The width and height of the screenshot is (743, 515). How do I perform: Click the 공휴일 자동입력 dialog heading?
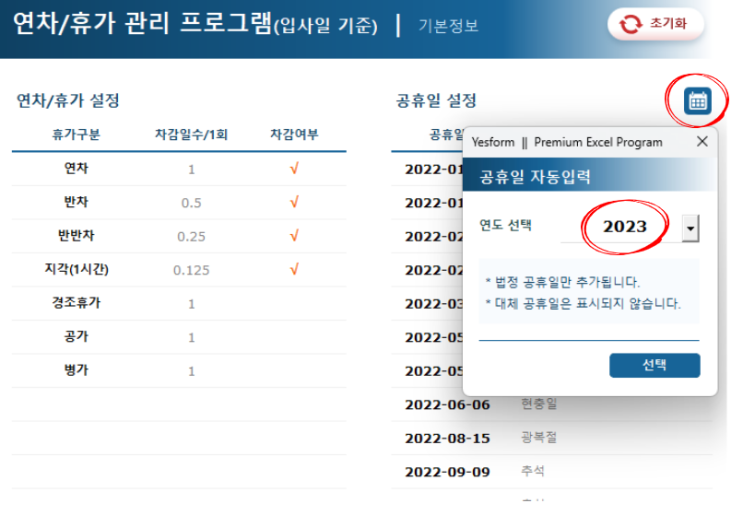point(535,177)
